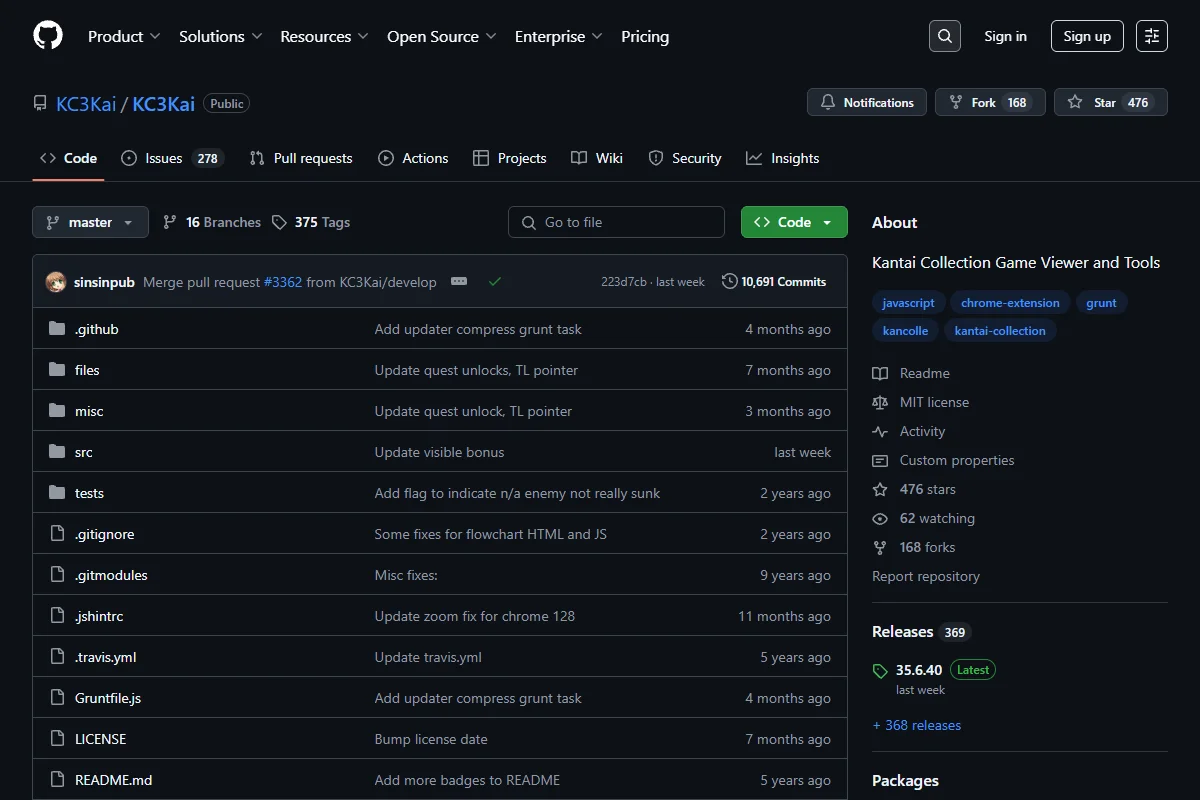Viewport: 1200px width, 800px height.
Task: Expand the Product menu in header
Action: 124,36
